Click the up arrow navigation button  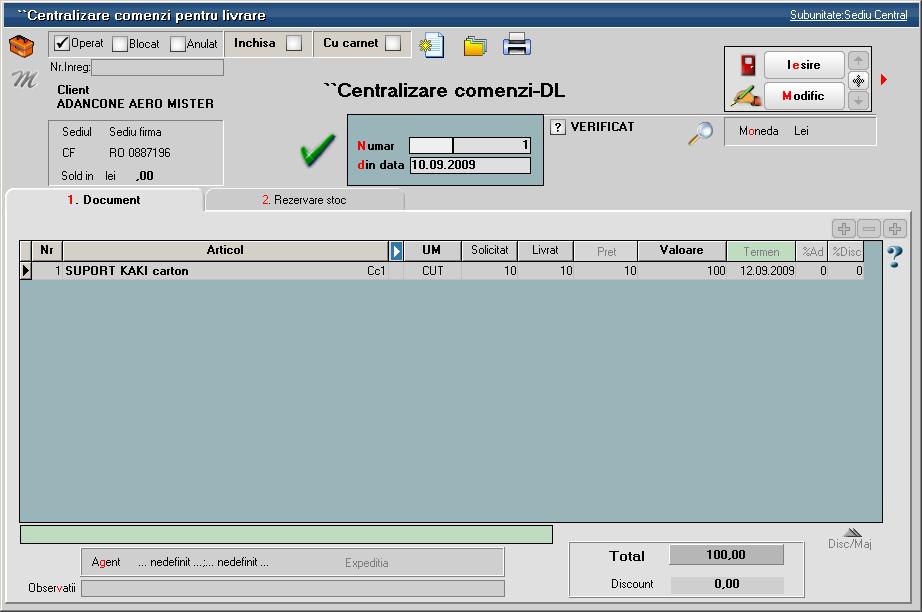point(858,61)
